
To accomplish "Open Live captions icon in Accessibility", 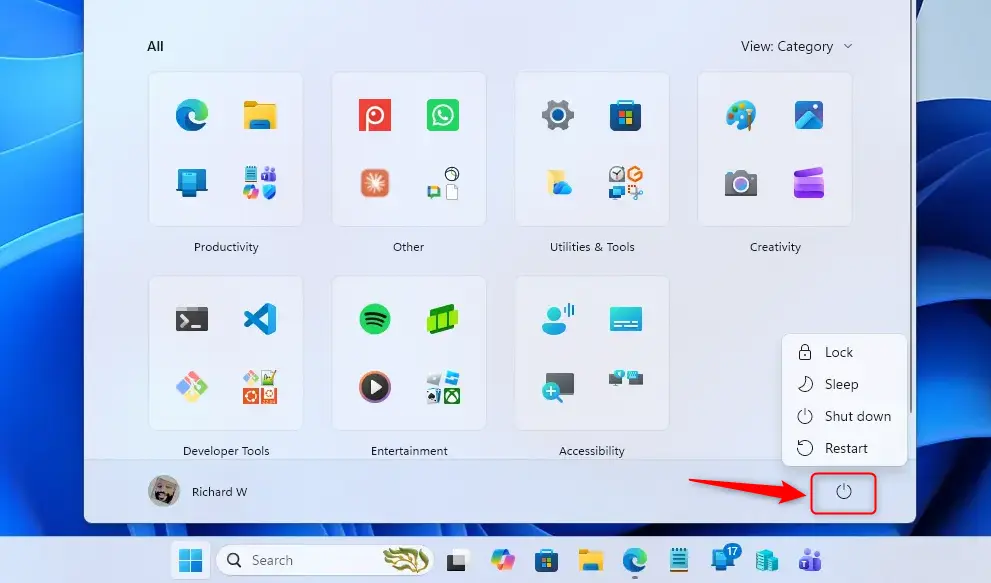I will pyautogui.click(x=626, y=319).
